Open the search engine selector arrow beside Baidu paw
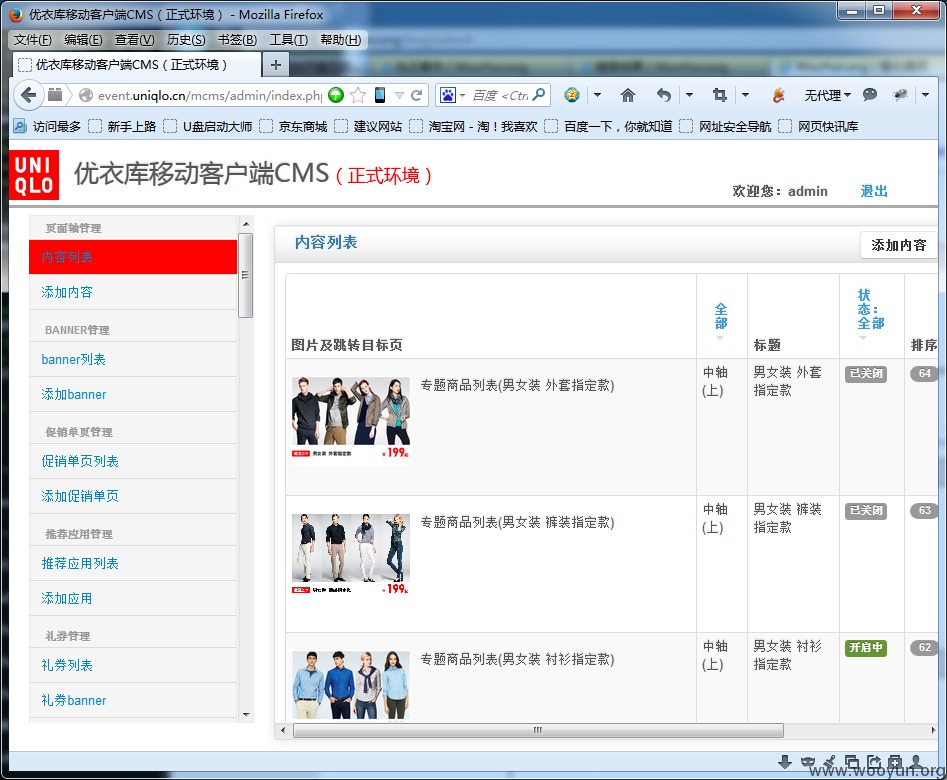Screen dimensions: 947x780 (463, 95)
